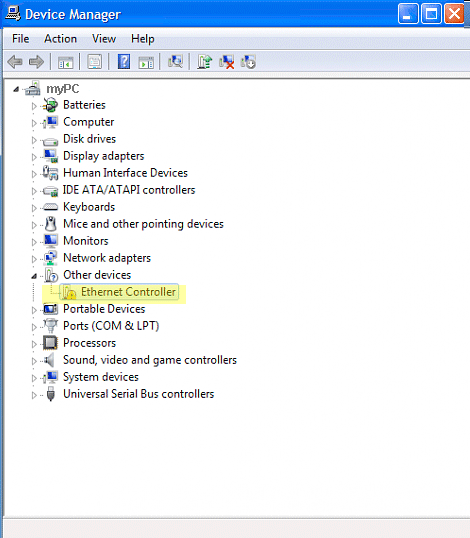Click the Processors chip icon
This screenshot has height=538, width=470.
tap(50, 343)
